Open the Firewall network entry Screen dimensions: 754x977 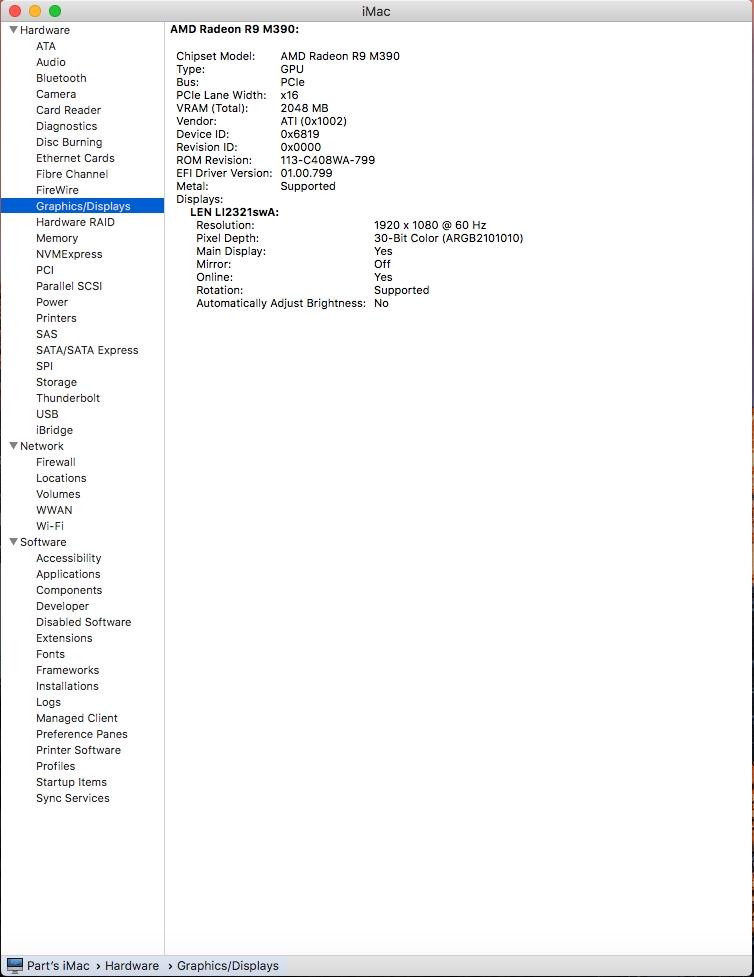[56, 462]
